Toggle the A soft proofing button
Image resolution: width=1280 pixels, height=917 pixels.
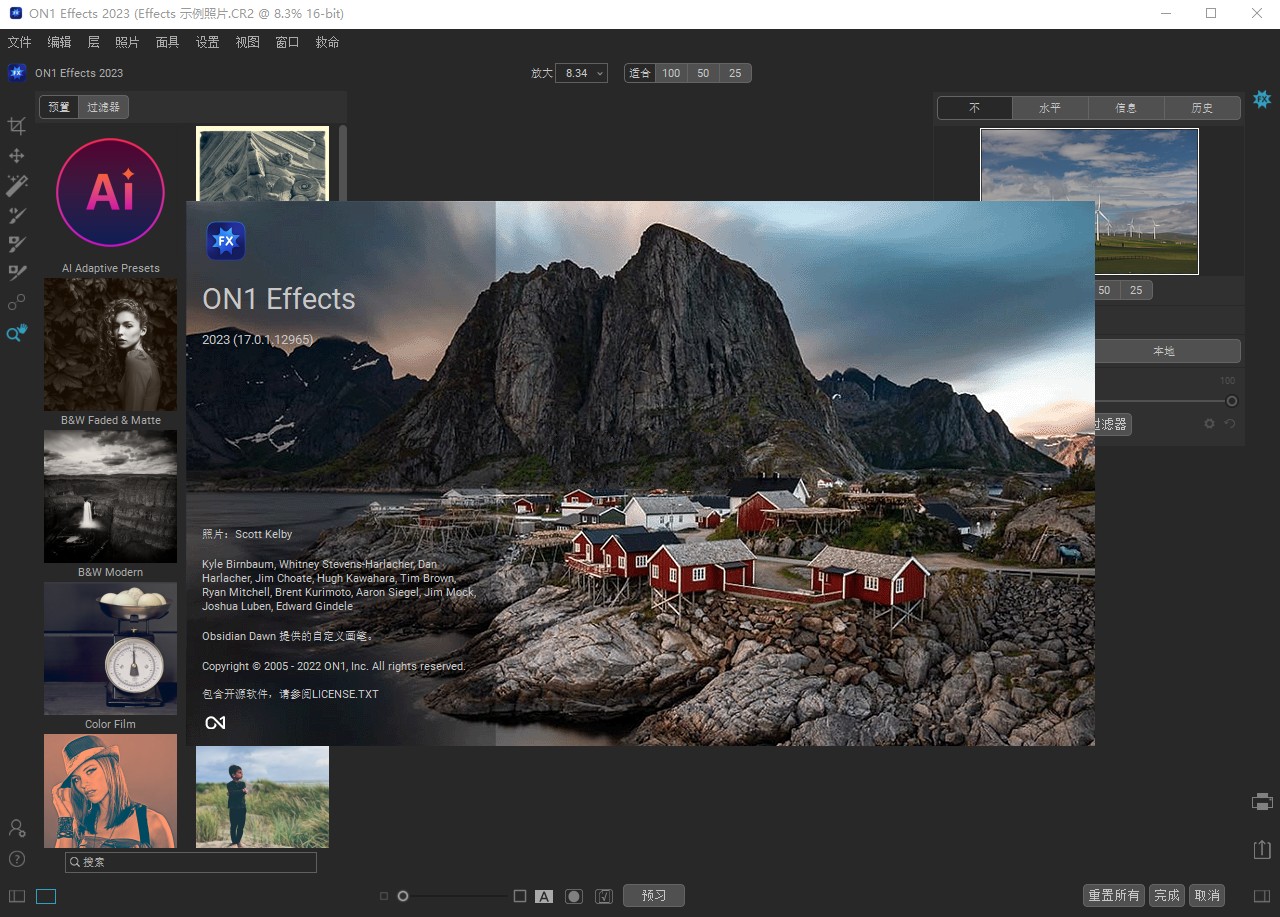click(x=544, y=896)
